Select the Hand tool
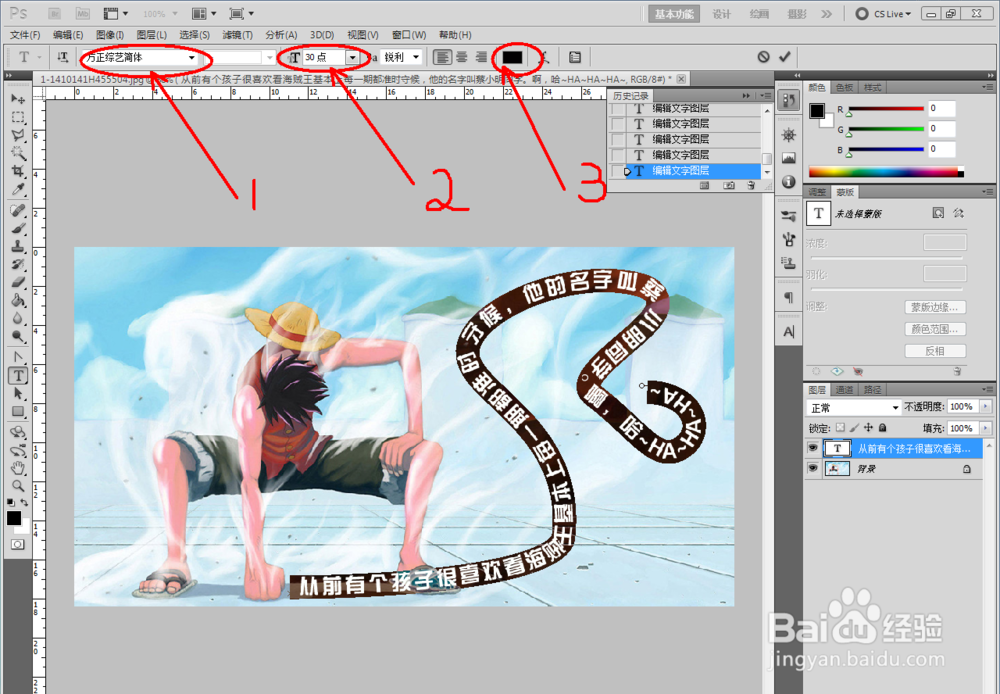This screenshot has height=694, width=1000. point(18,468)
